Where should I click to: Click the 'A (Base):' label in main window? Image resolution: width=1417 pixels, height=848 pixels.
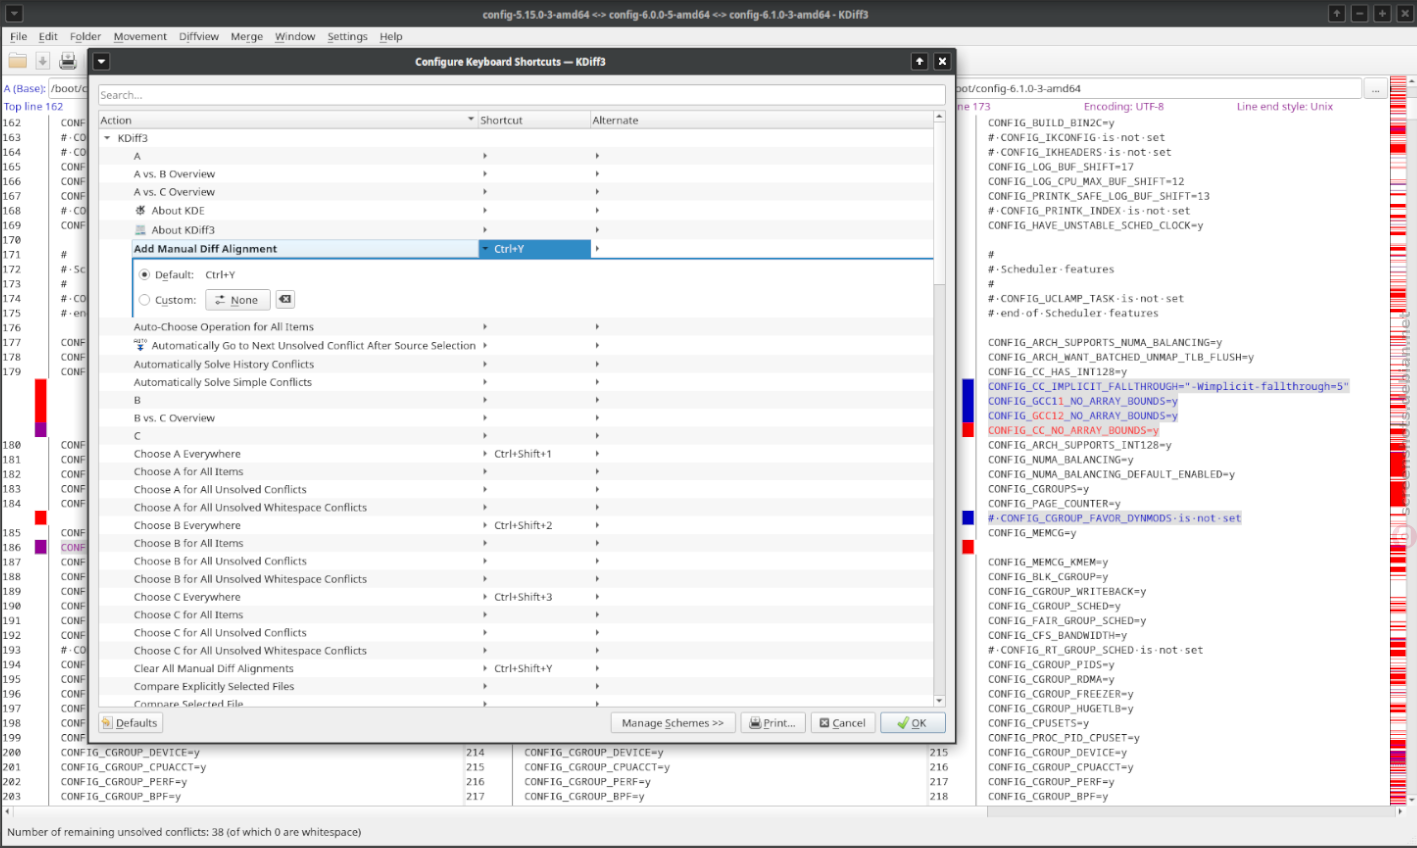click(x=25, y=89)
